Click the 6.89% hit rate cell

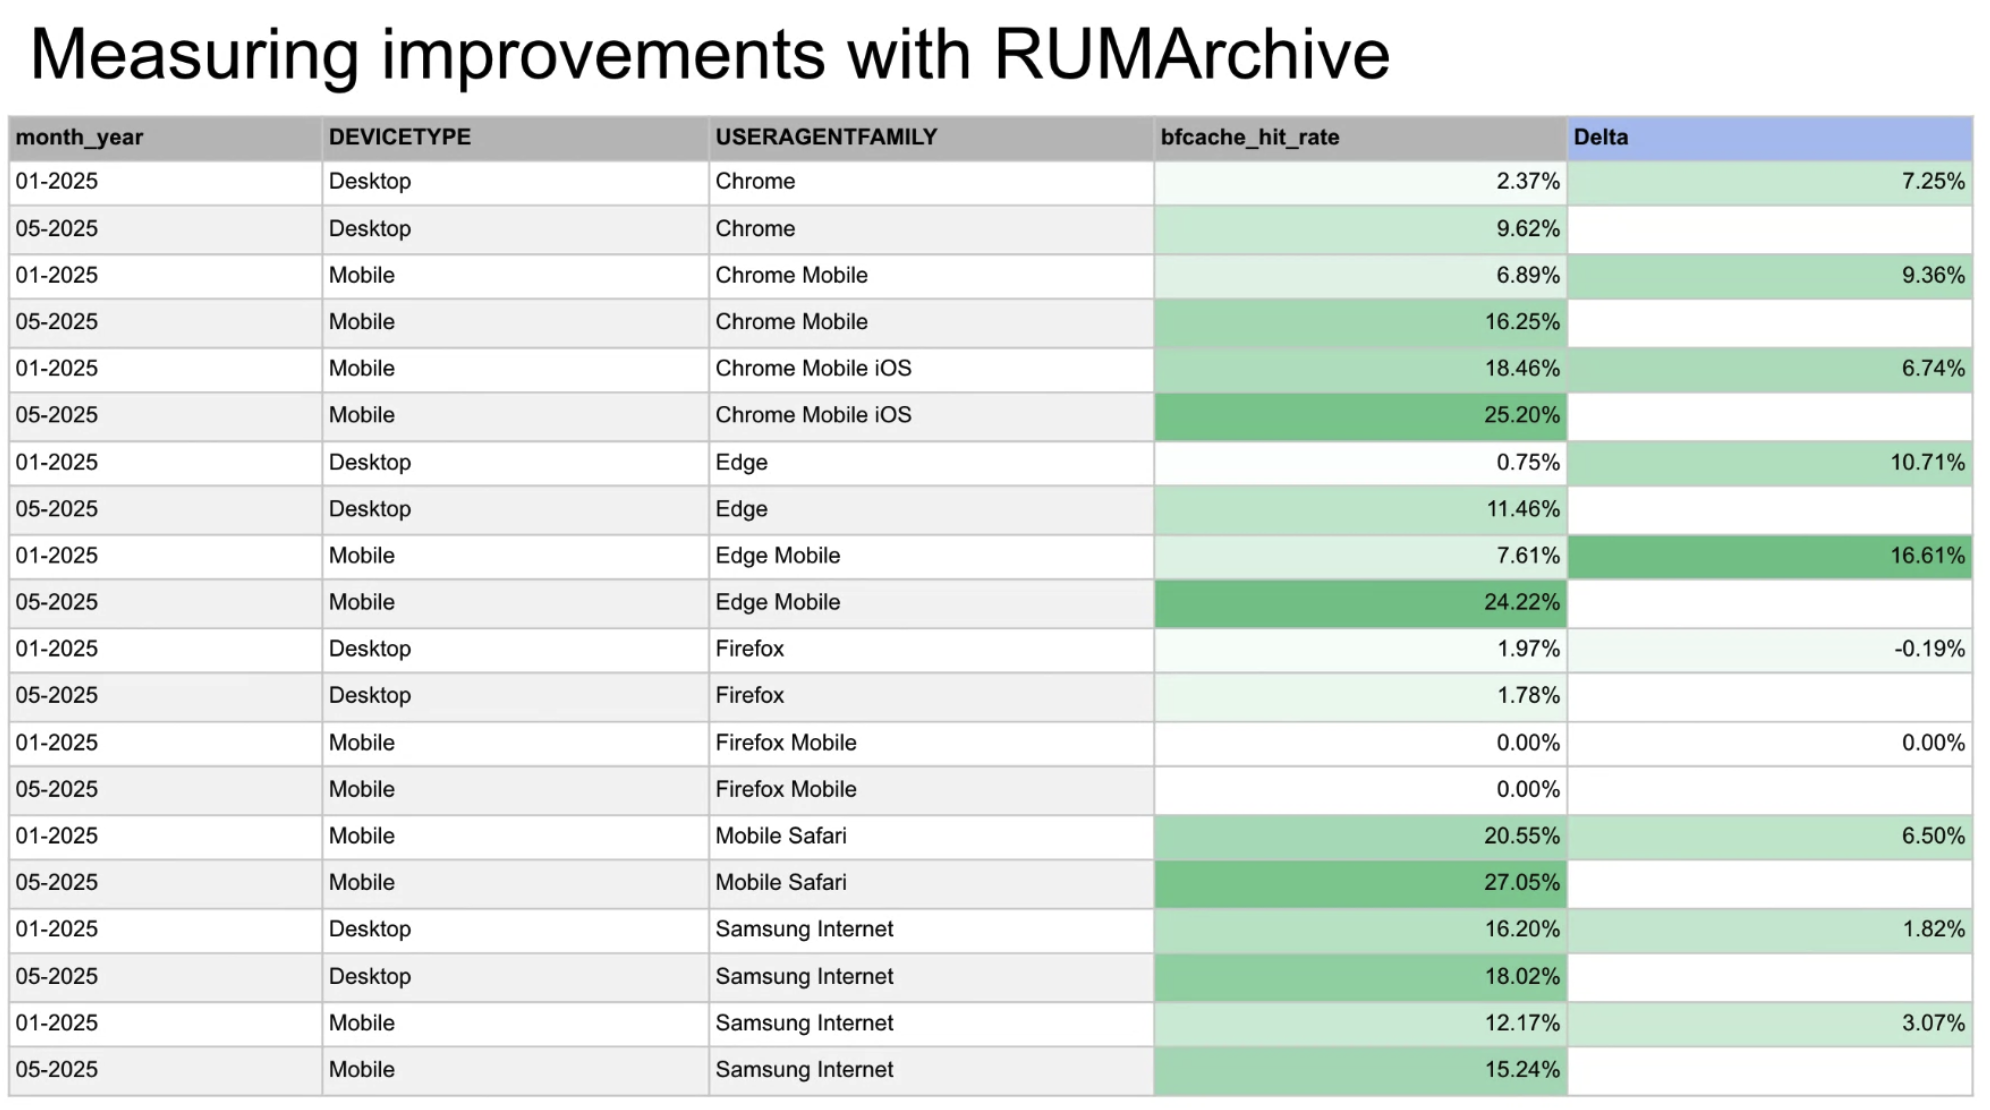pos(1360,276)
